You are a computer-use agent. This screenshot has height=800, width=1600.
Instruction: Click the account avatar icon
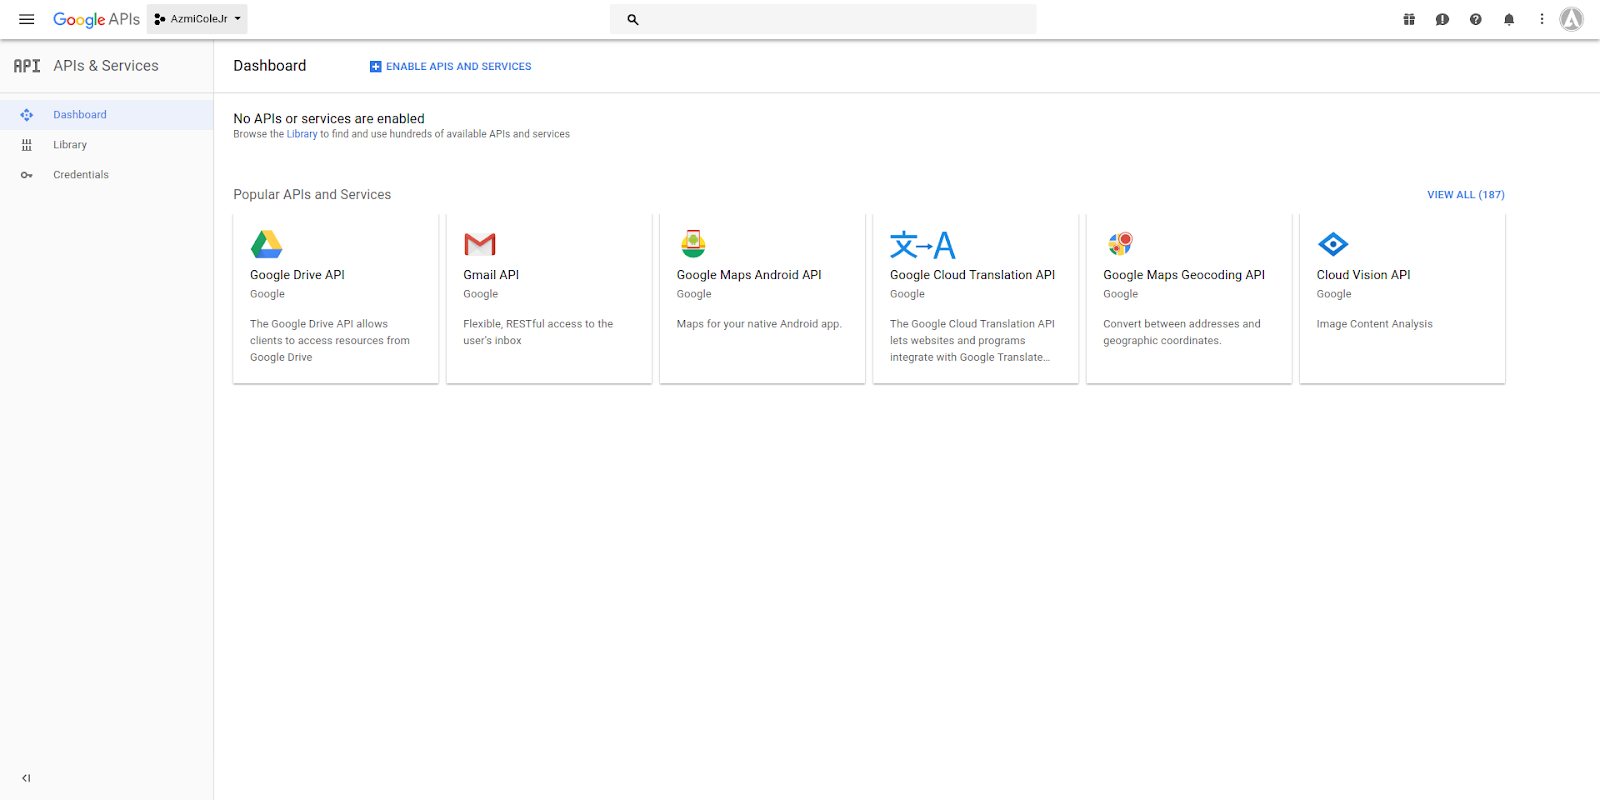1572,19
